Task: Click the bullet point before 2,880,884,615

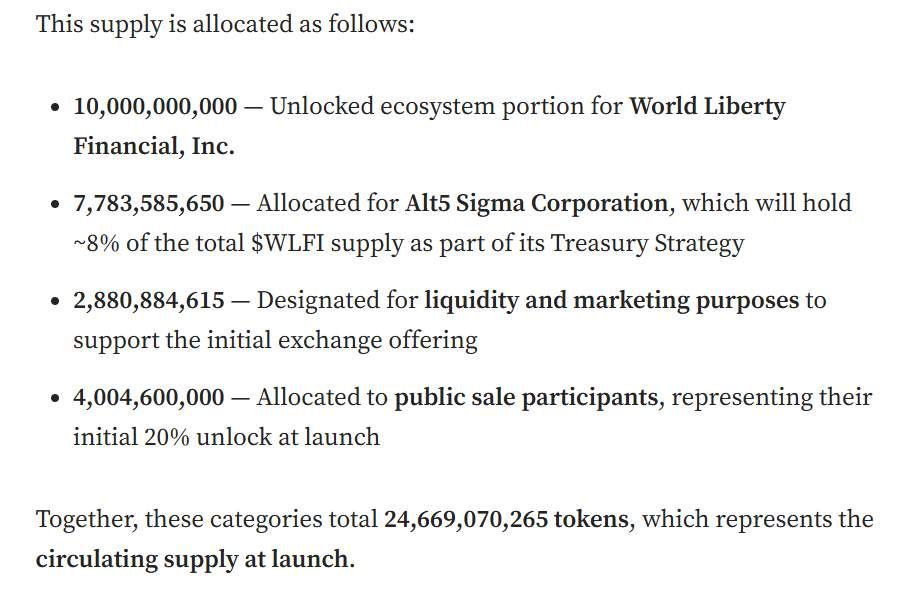Action: coord(55,301)
